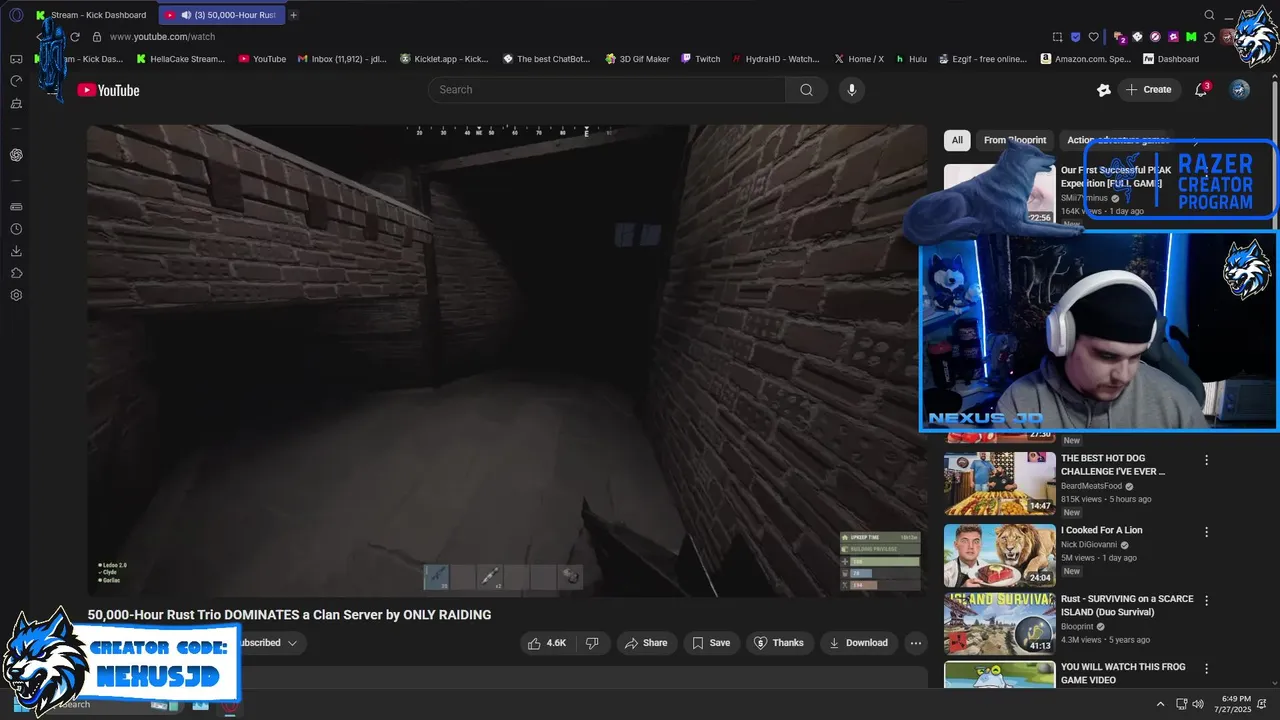Open the HydraHD bookmark

coord(776,59)
